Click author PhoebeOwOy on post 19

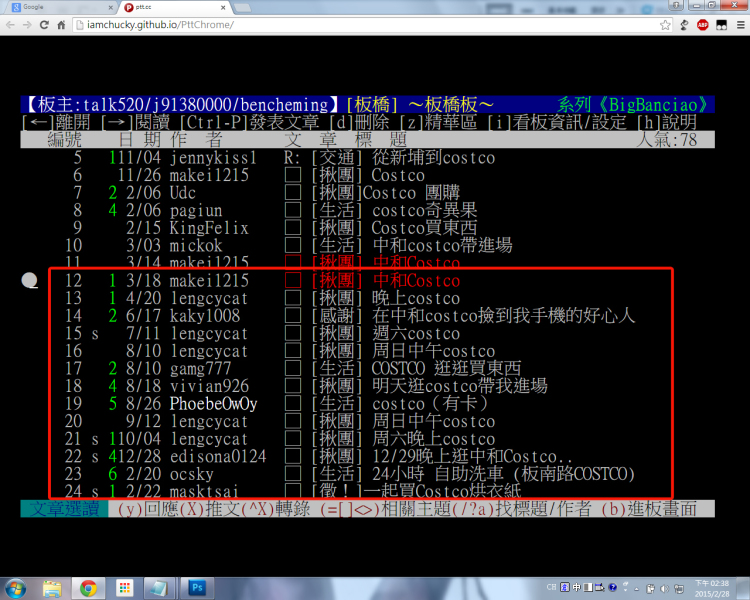(x=213, y=404)
